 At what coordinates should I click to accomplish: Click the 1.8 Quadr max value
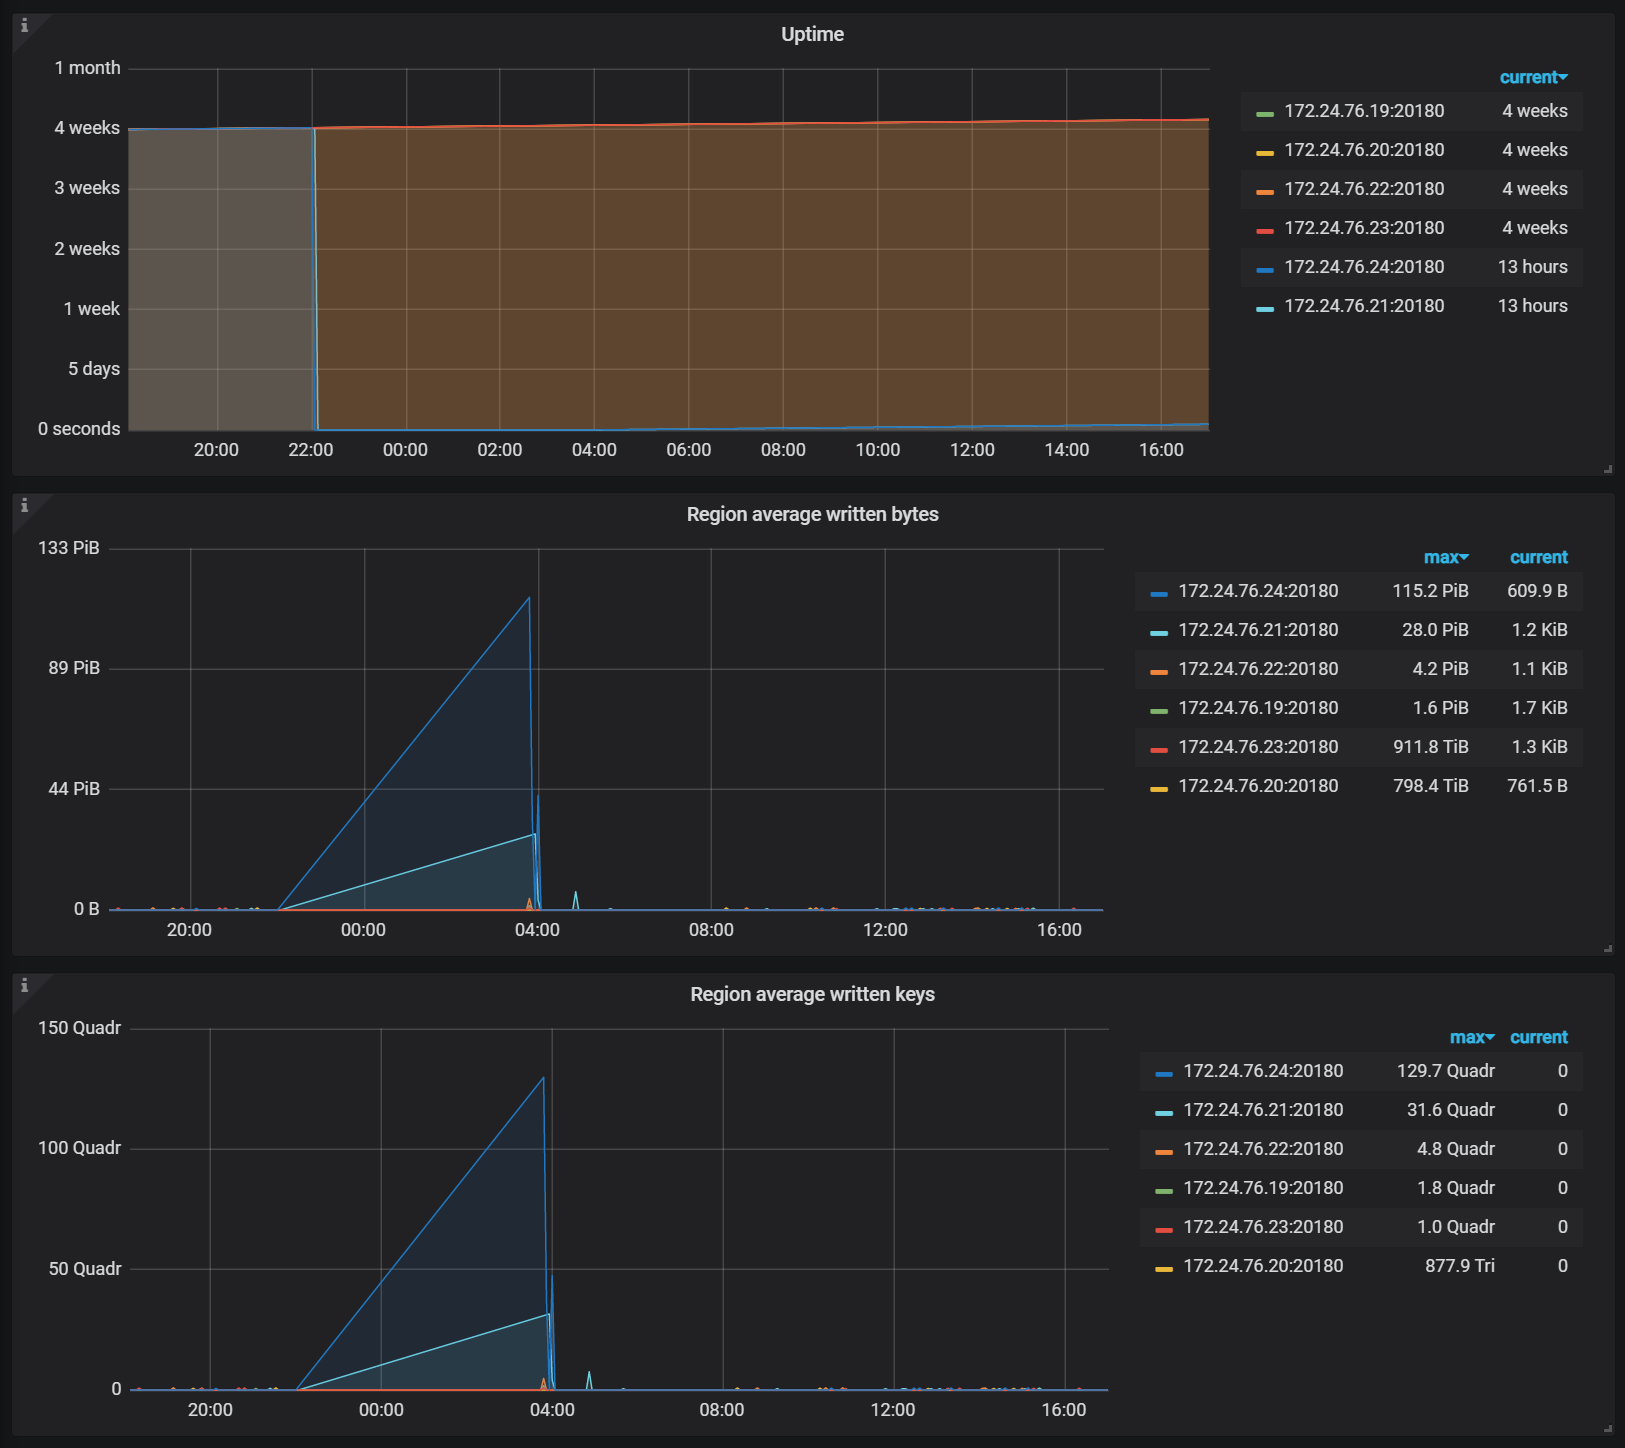[1455, 1188]
